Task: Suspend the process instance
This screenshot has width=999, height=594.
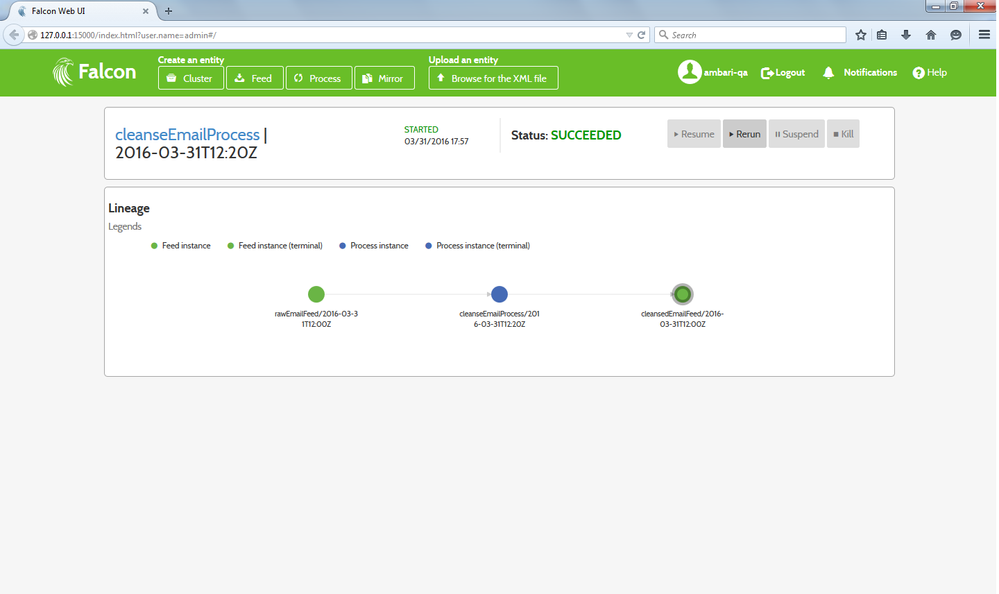Action: tap(796, 134)
